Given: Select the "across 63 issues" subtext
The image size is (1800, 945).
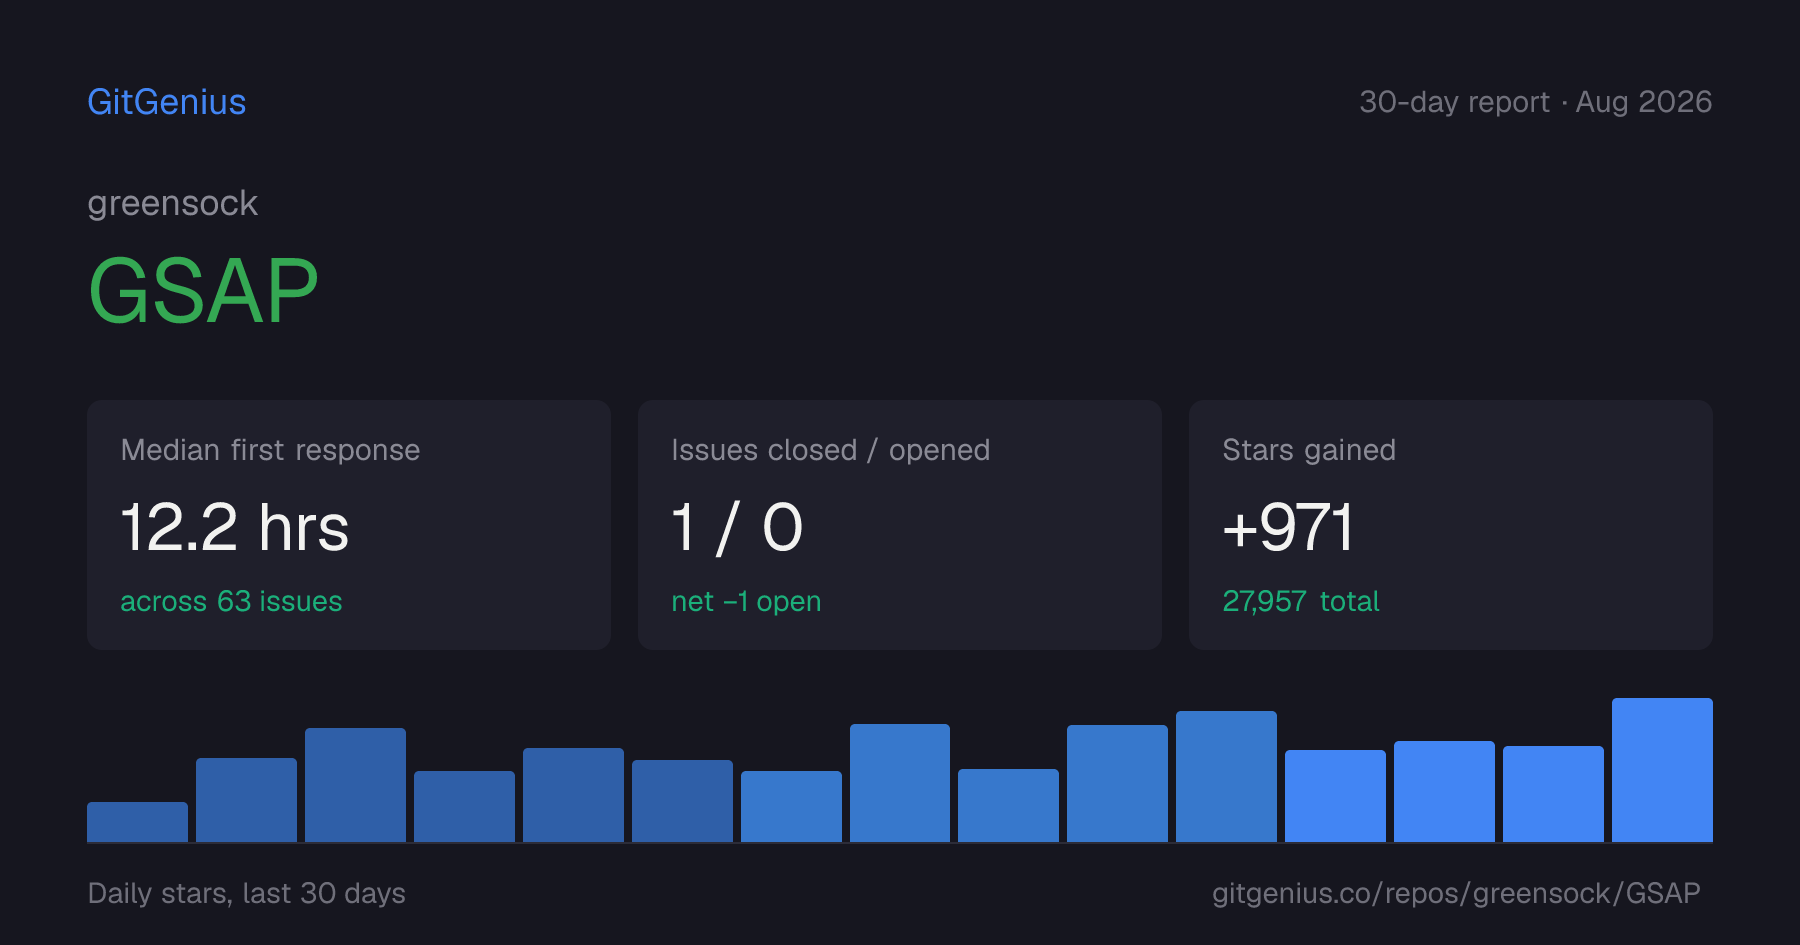Looking at the screenshot, I should [231, 601].
